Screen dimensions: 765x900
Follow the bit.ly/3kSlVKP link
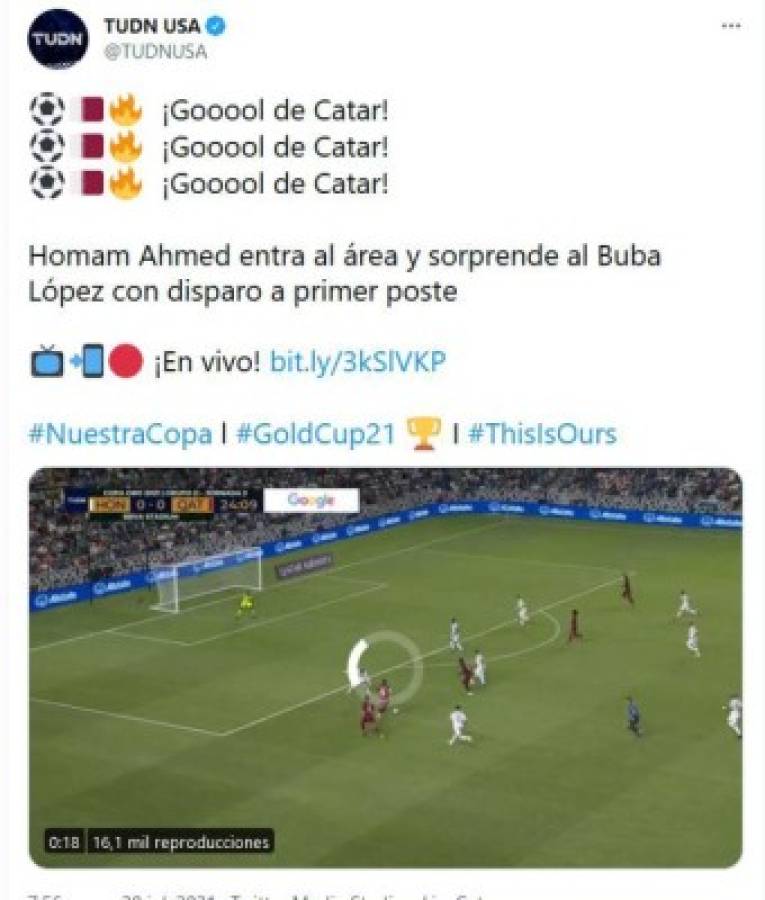(x=358, y=362)
